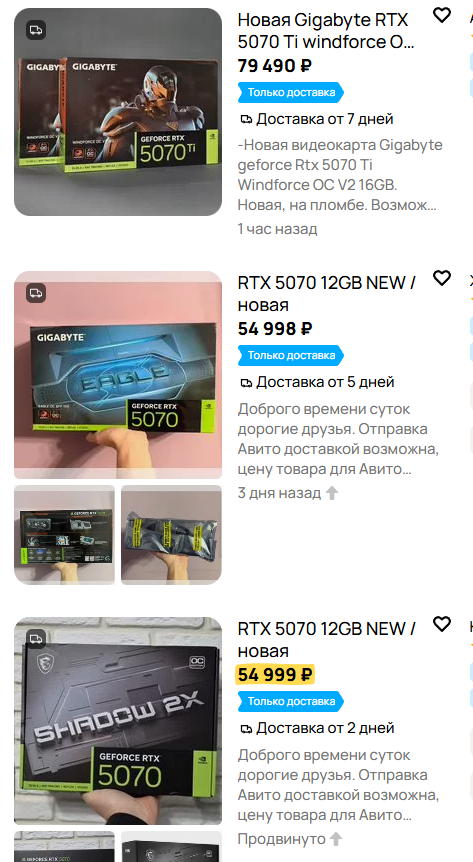The height and width of the screenshot is (862, 473).
Task: Click delivery truck icon on 5070 Ti photo
Action: click(36, 30)
